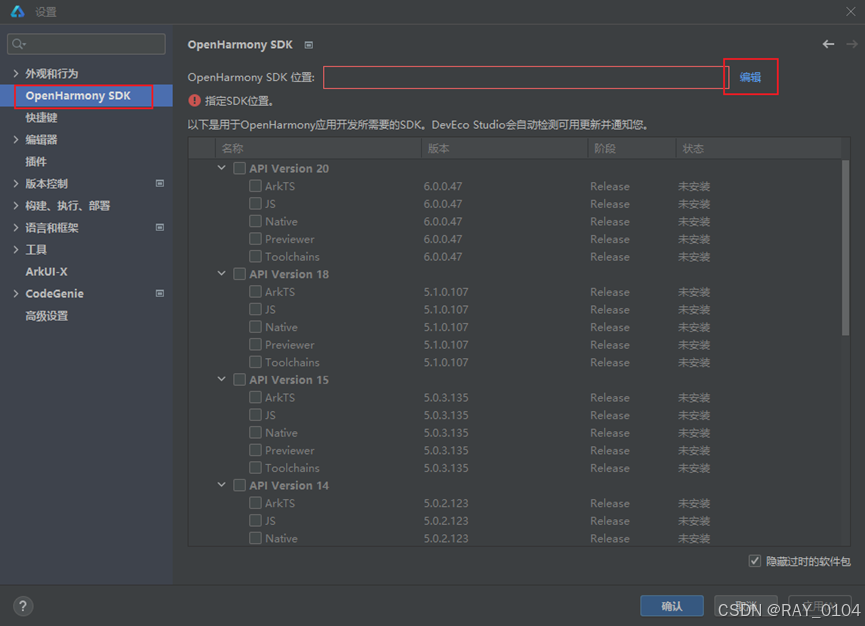The image size is (865, 626).
Task: Check Native 6.0.0.47 checkbox
Action: click(255, 221)
